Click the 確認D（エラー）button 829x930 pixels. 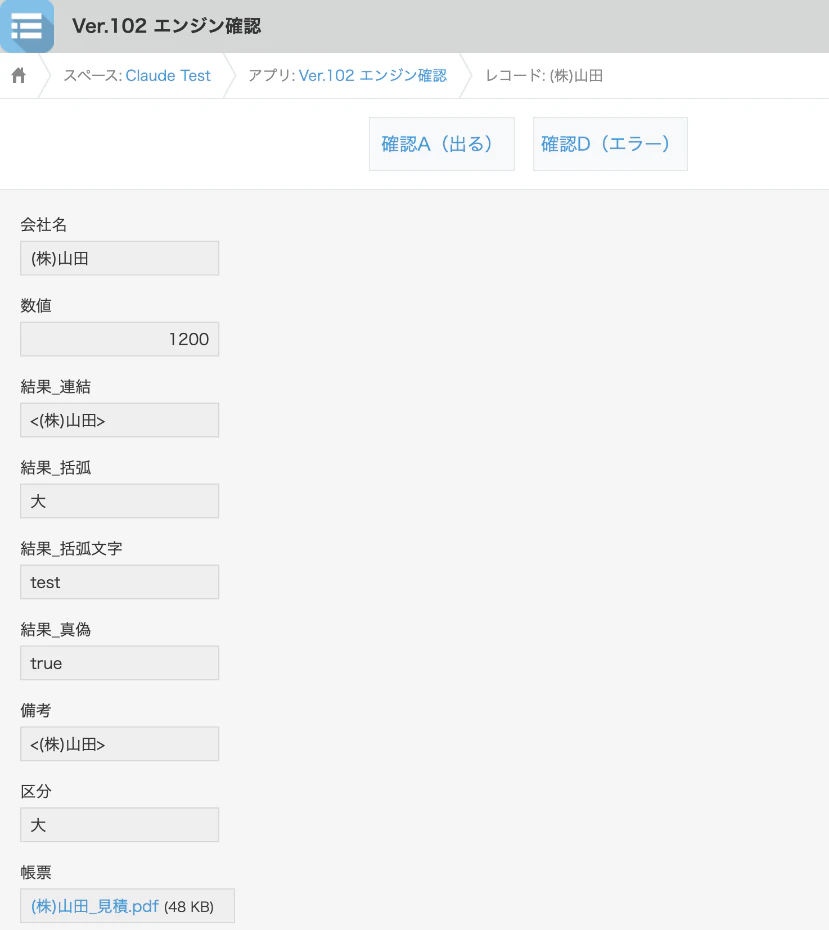610,144
